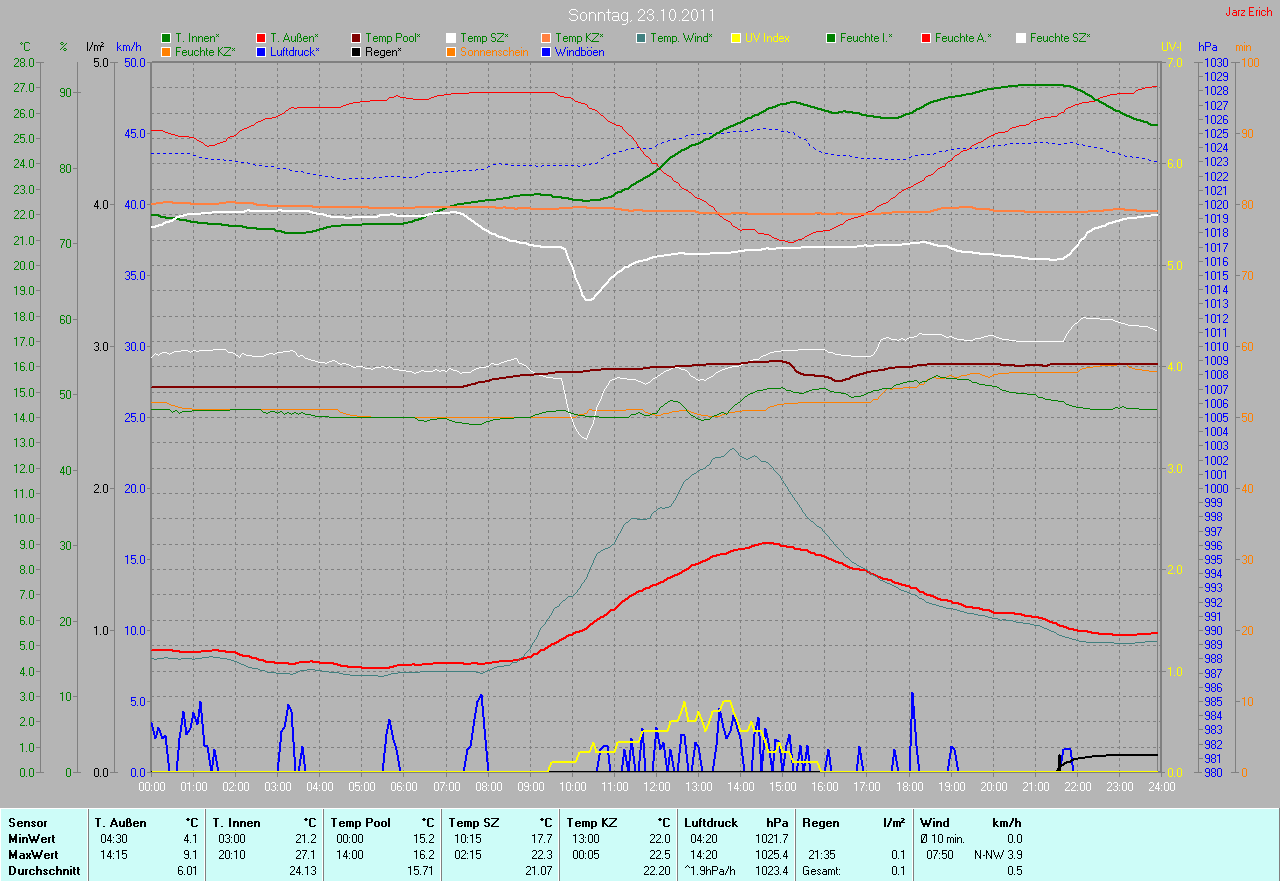Click the white Temp SZ legend marker
The image size is (1280, 881).
tap(451, 38)
